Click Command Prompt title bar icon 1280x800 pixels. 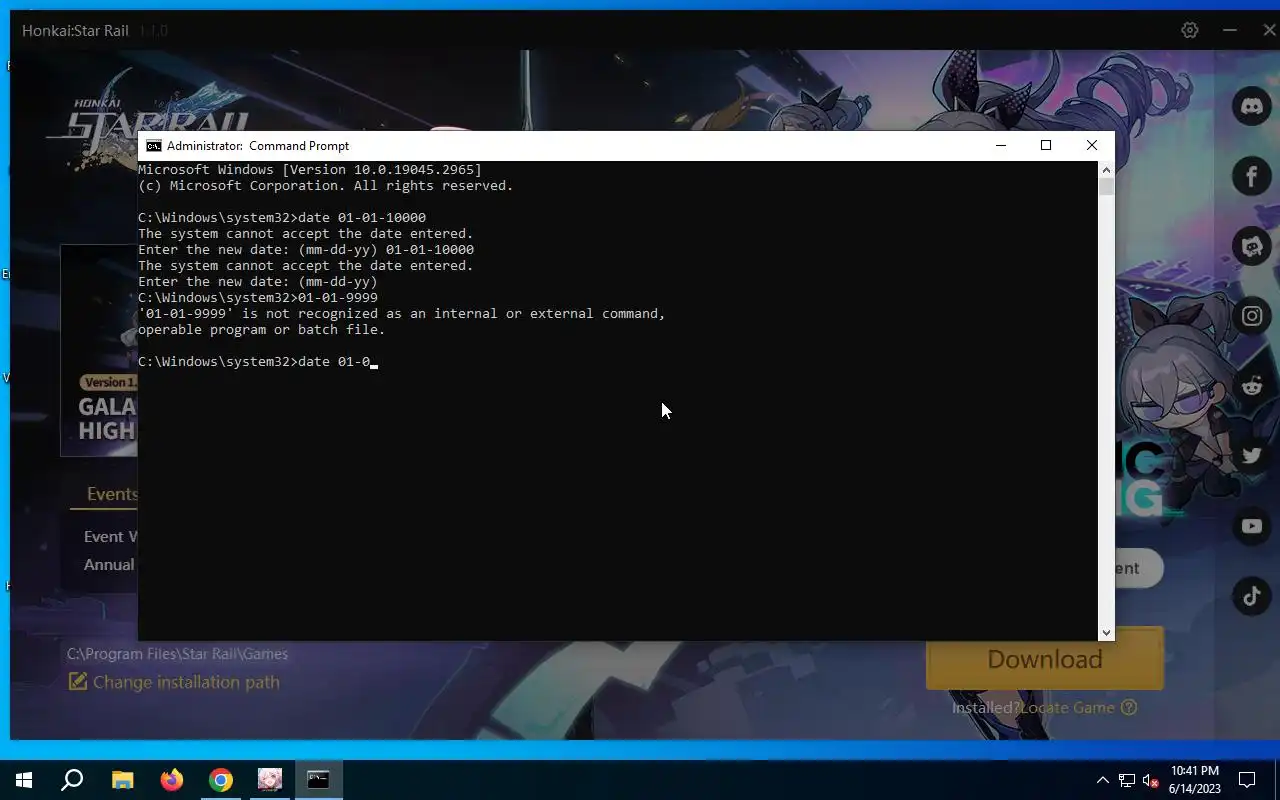(x=153, y=146)
